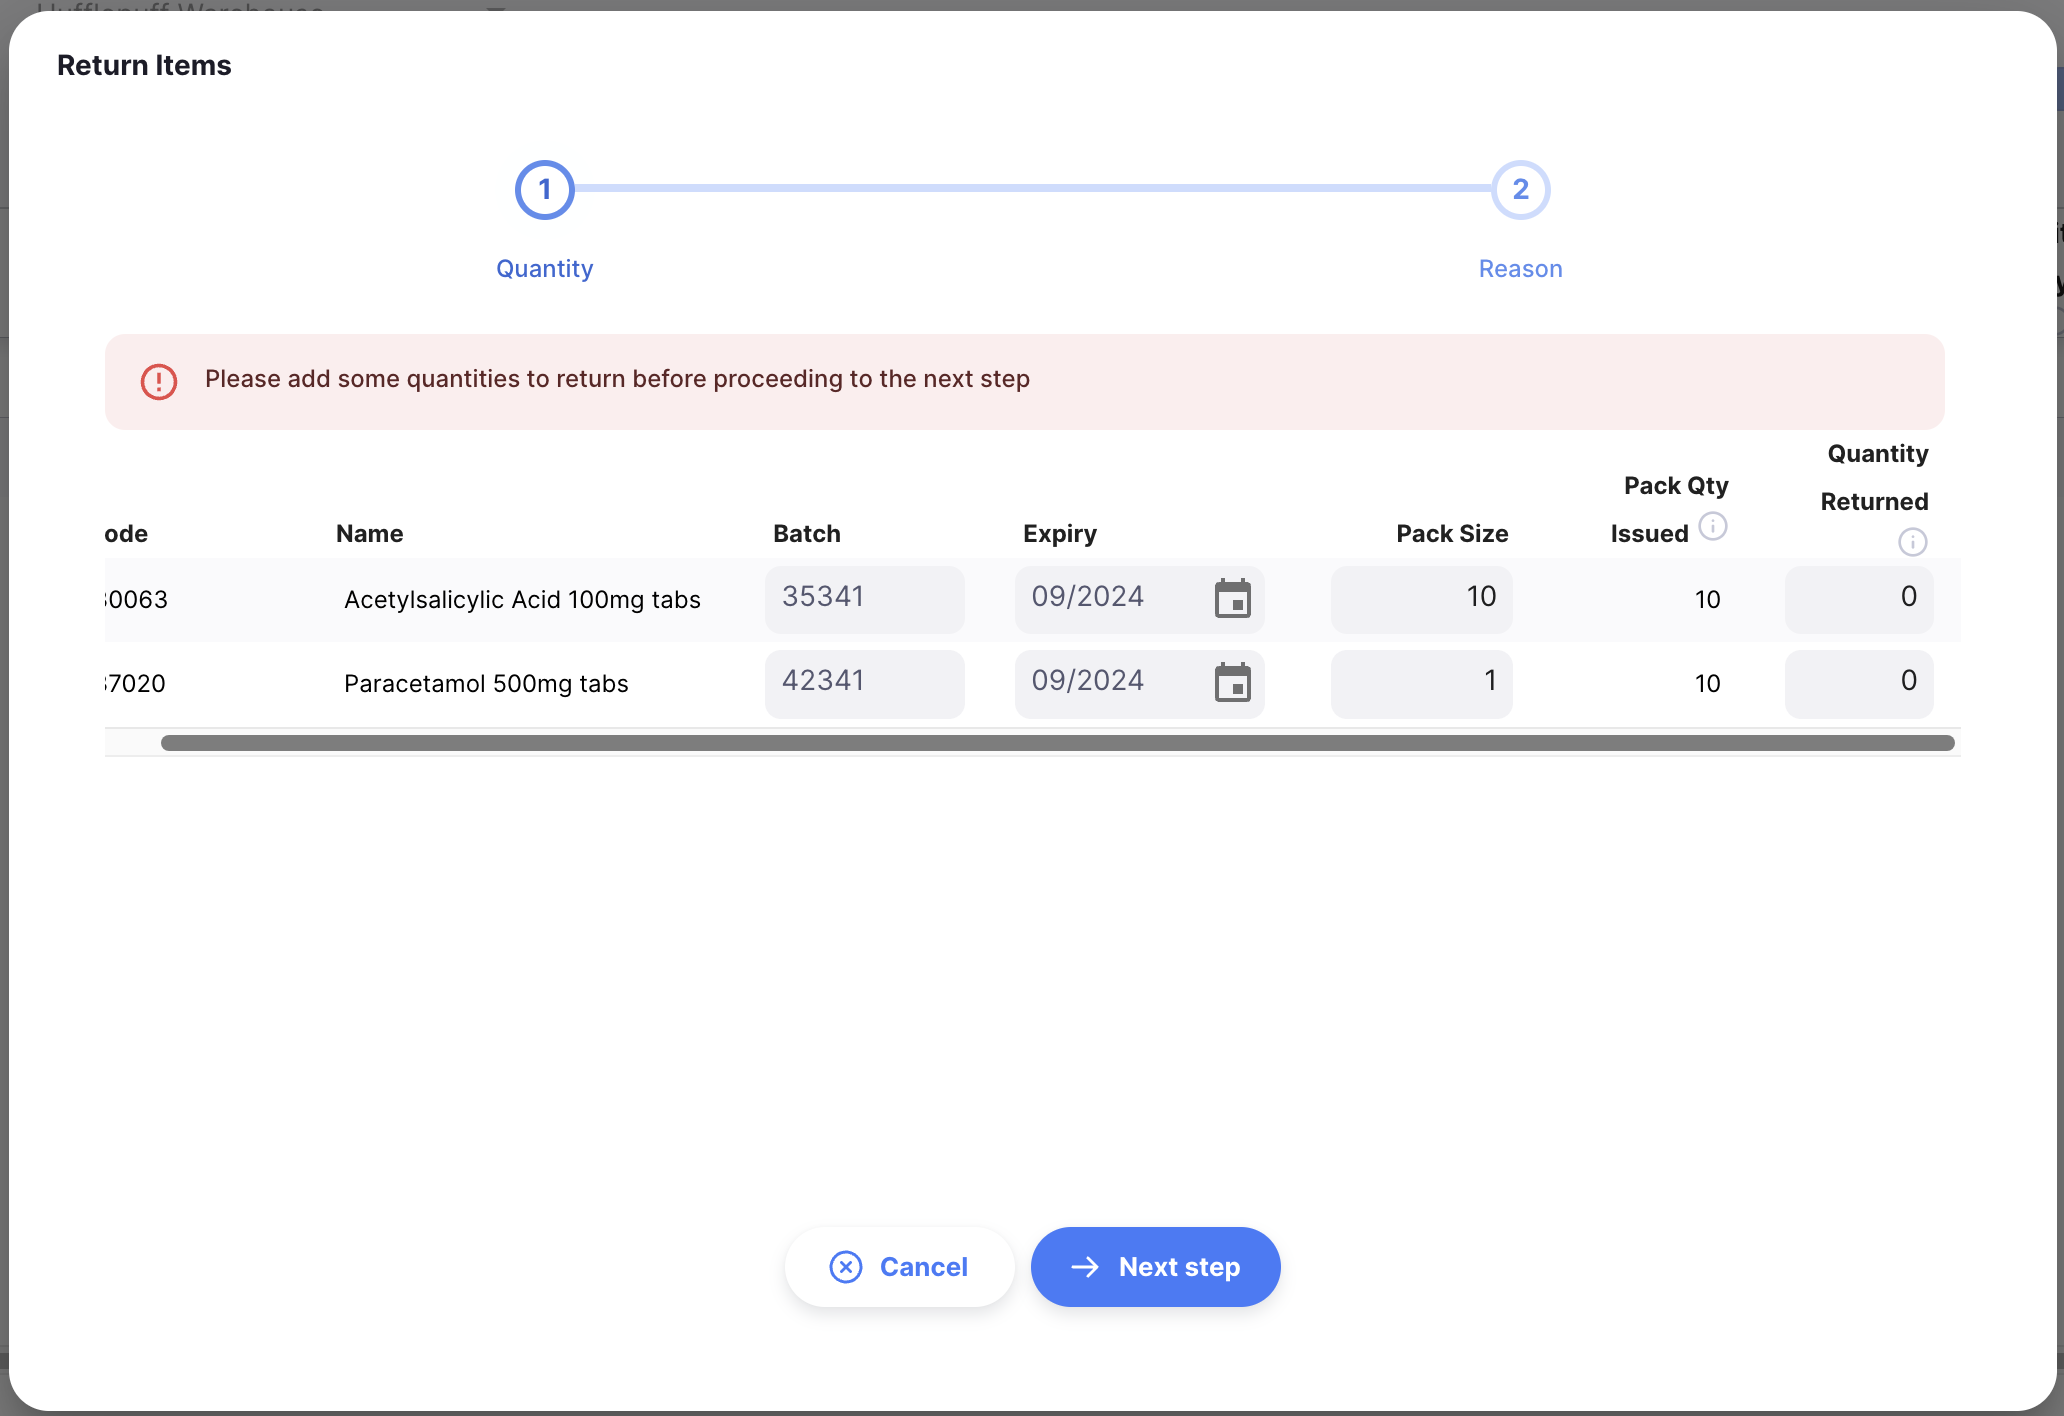The height and width of the screenshot is (1416, 2064).
Task: Click info icon under Quantity Returned header
Action: pyautogui.click(x=1912, y=542)
